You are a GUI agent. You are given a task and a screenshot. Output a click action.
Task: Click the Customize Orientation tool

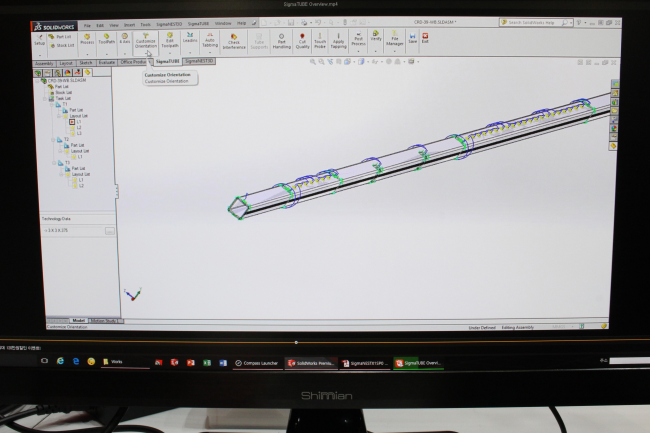[x=146, y=41]
